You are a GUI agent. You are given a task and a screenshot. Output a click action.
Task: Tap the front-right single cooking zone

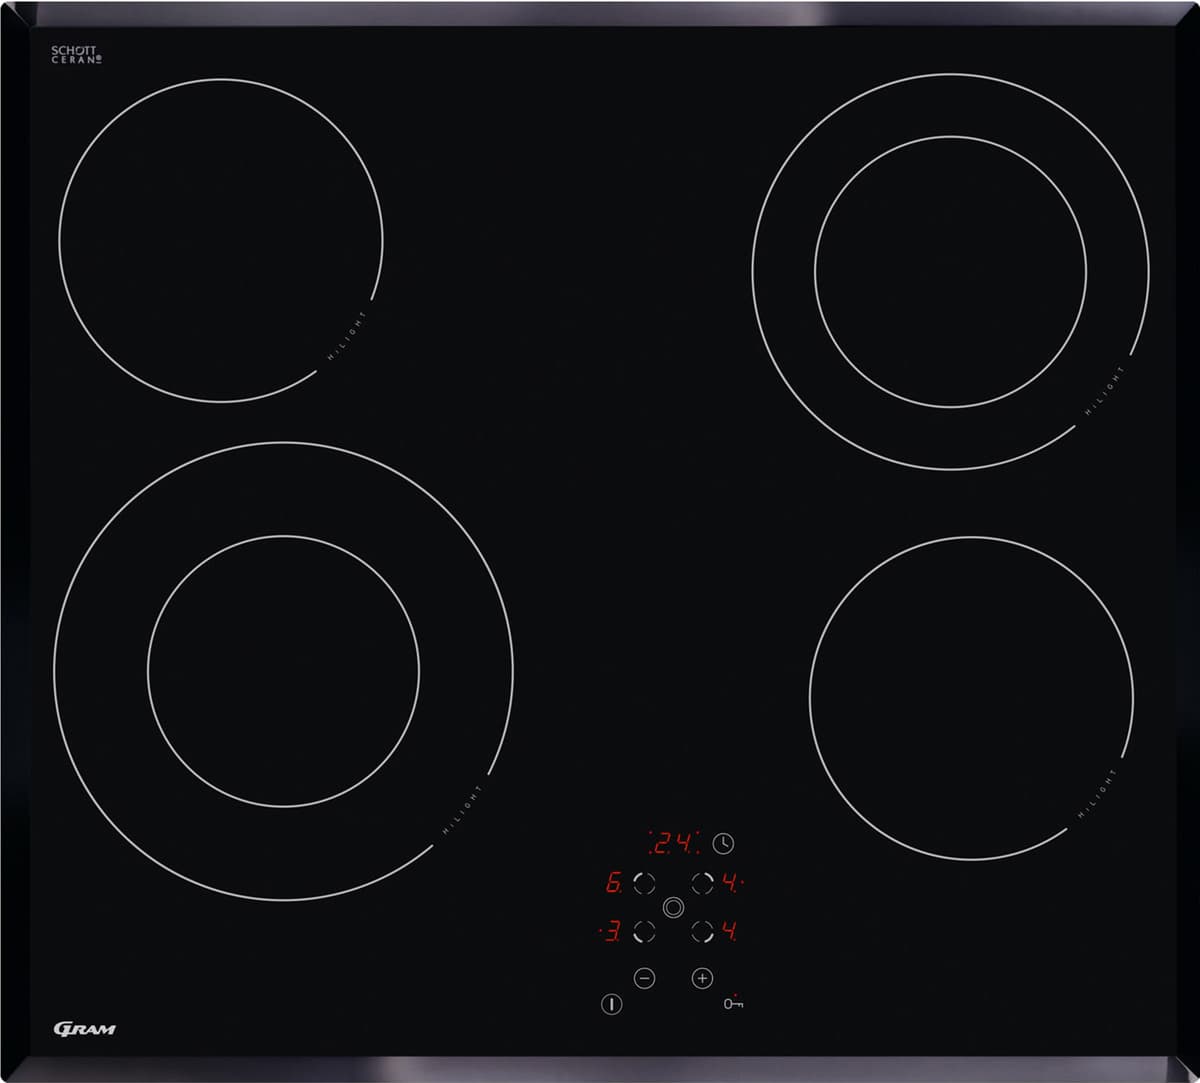click(970, 698)
